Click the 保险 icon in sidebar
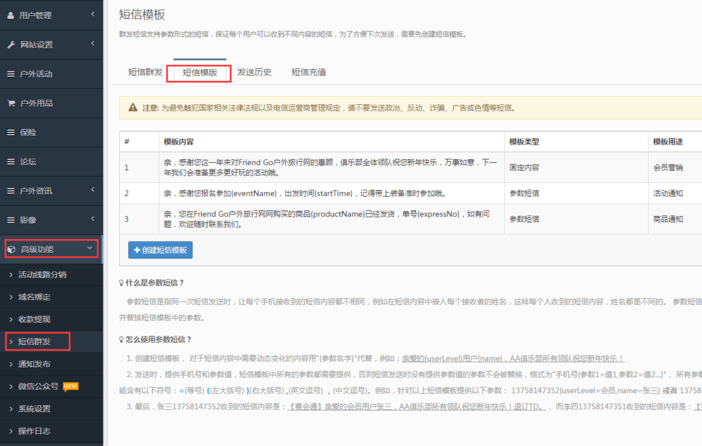The image size is (702, 446). pyautogui.click(x=11, y=132)
